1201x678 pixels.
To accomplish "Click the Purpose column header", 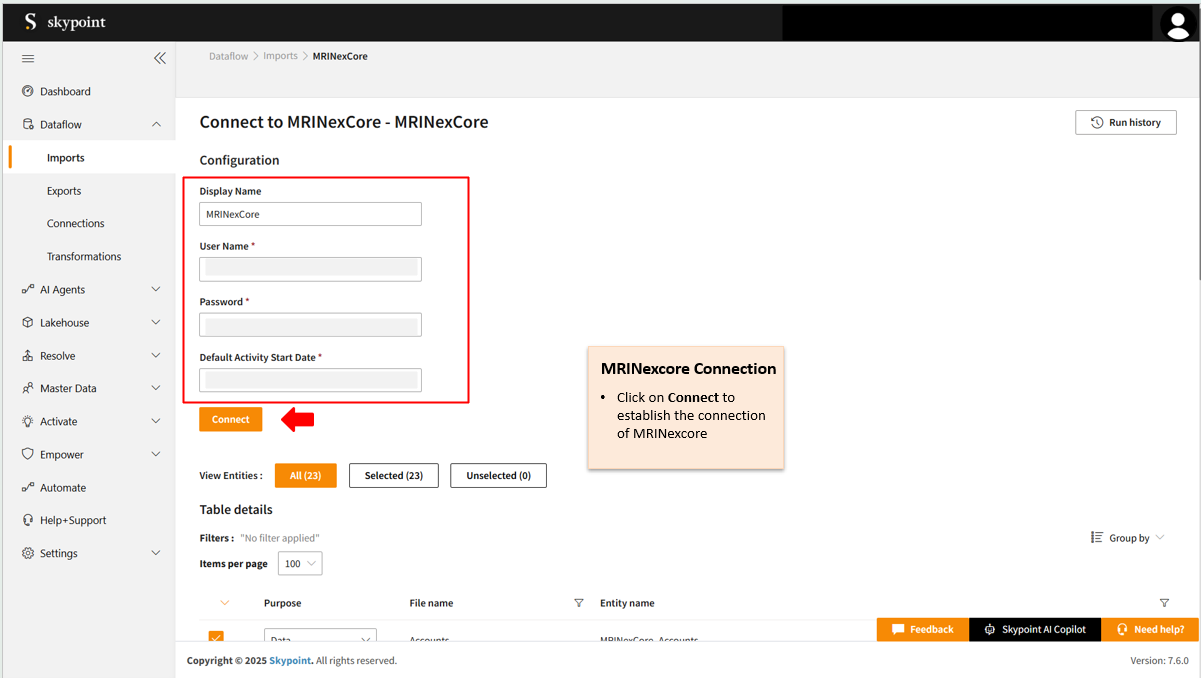I will tap(283, 603).
